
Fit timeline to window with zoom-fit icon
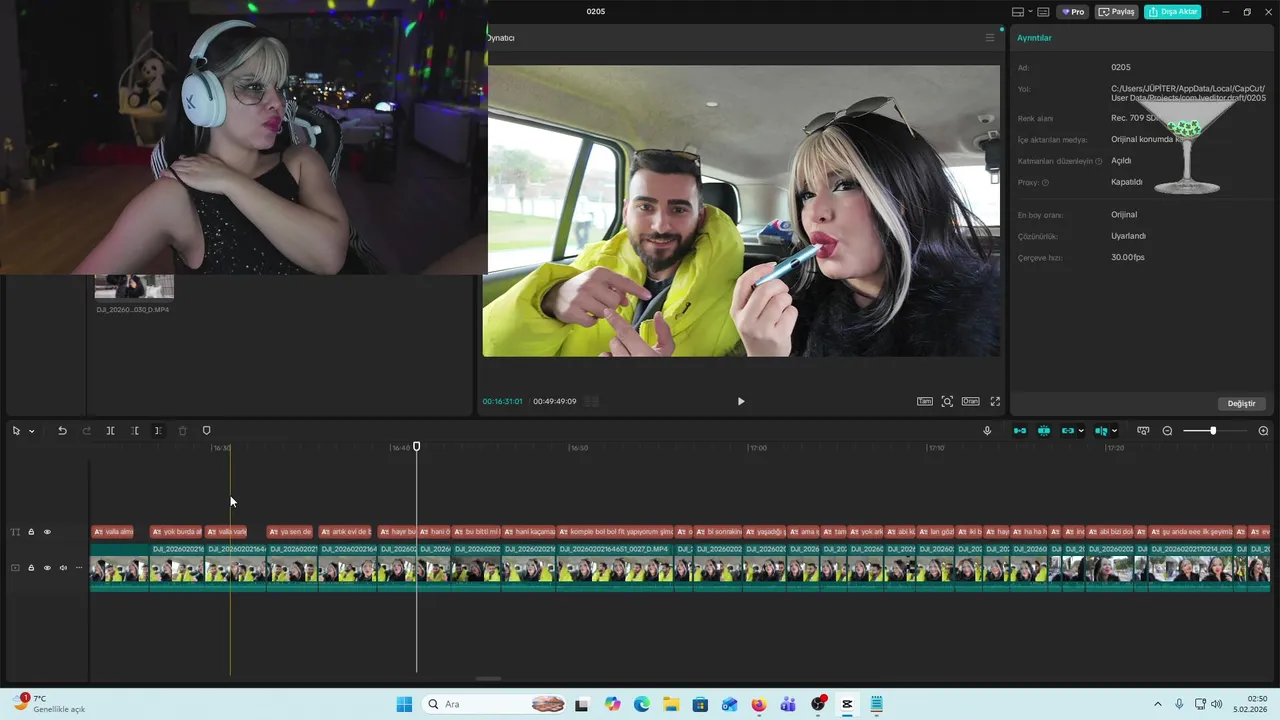[x=1143, y=431]
